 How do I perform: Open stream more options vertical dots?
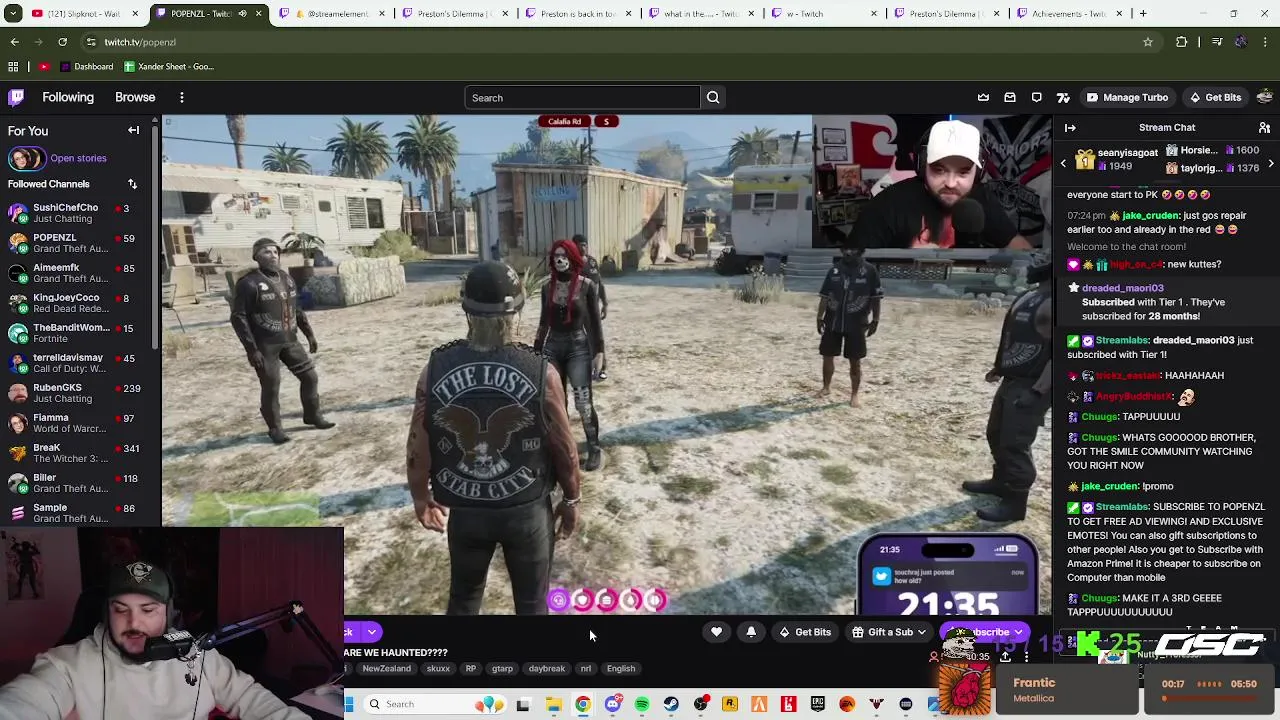[x=1026, y=657]
